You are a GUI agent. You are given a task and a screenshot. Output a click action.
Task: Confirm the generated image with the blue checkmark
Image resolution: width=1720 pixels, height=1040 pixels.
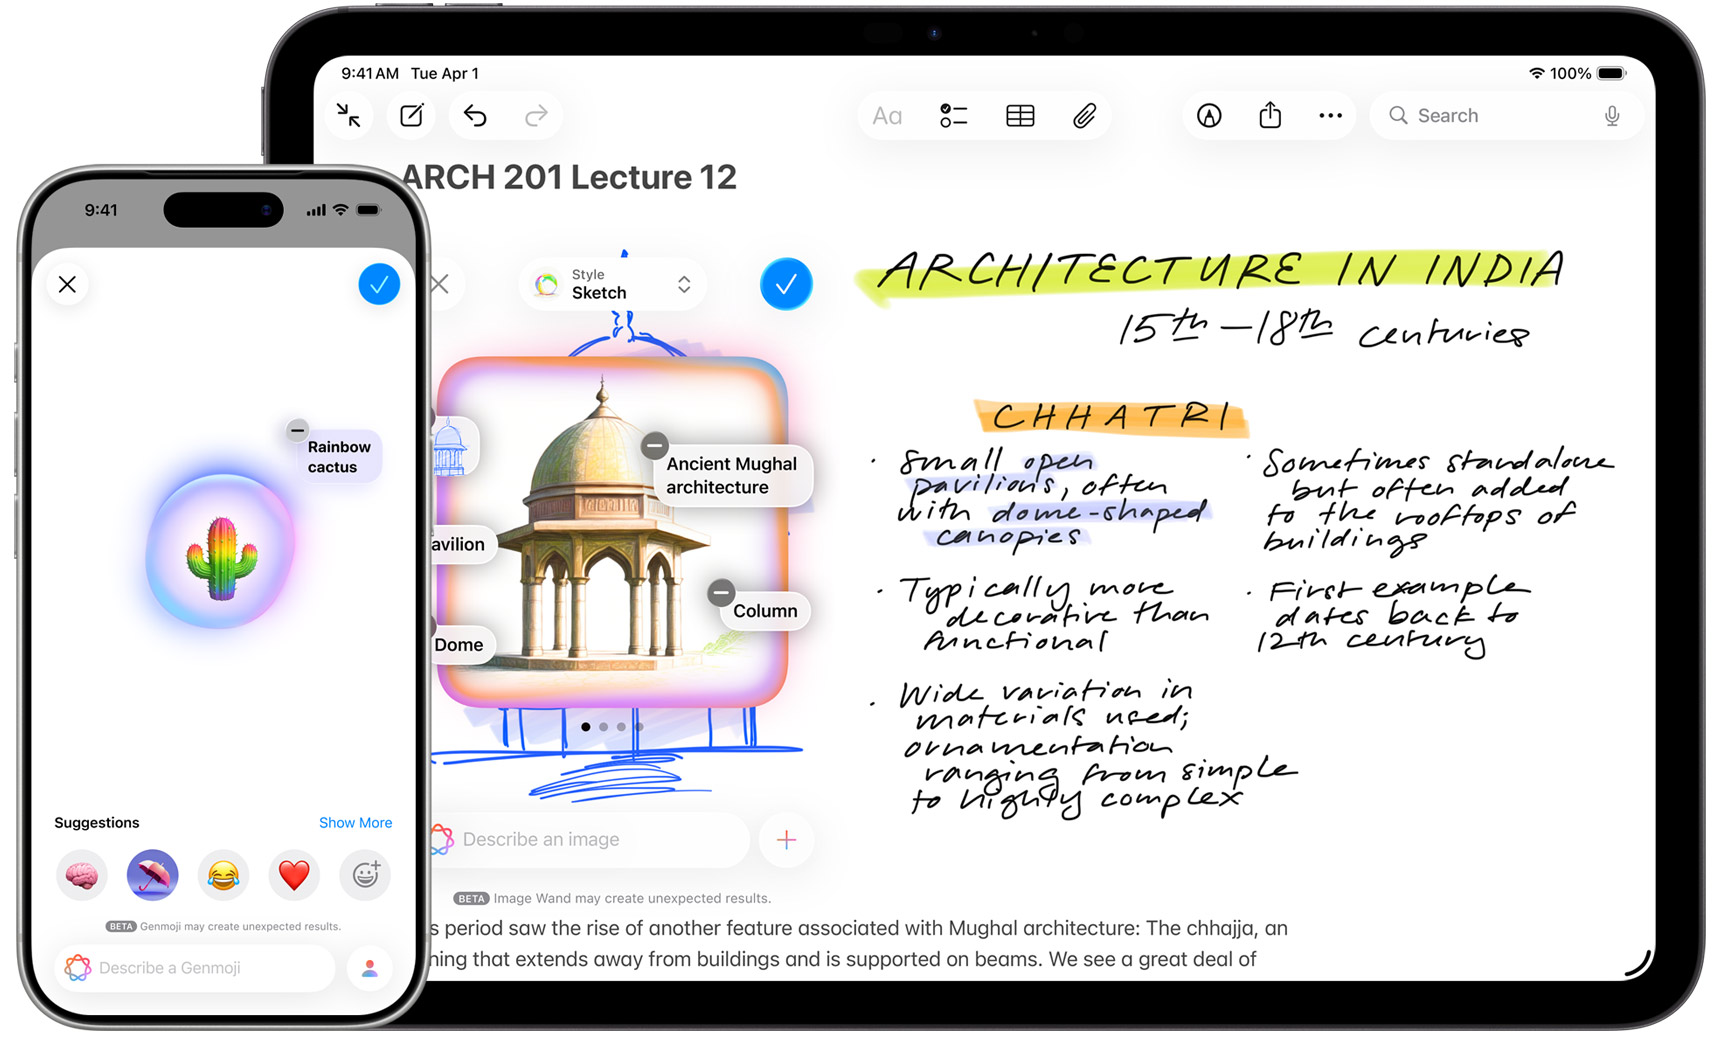pos(786,284)
